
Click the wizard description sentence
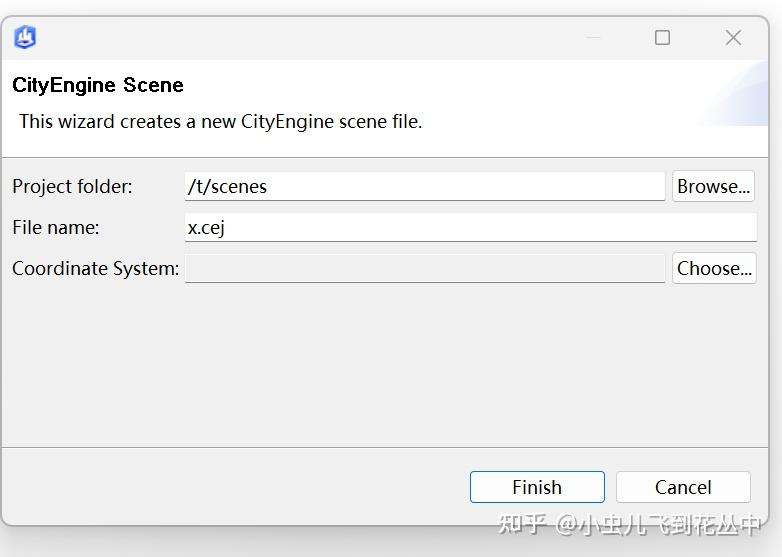point(220,121)
